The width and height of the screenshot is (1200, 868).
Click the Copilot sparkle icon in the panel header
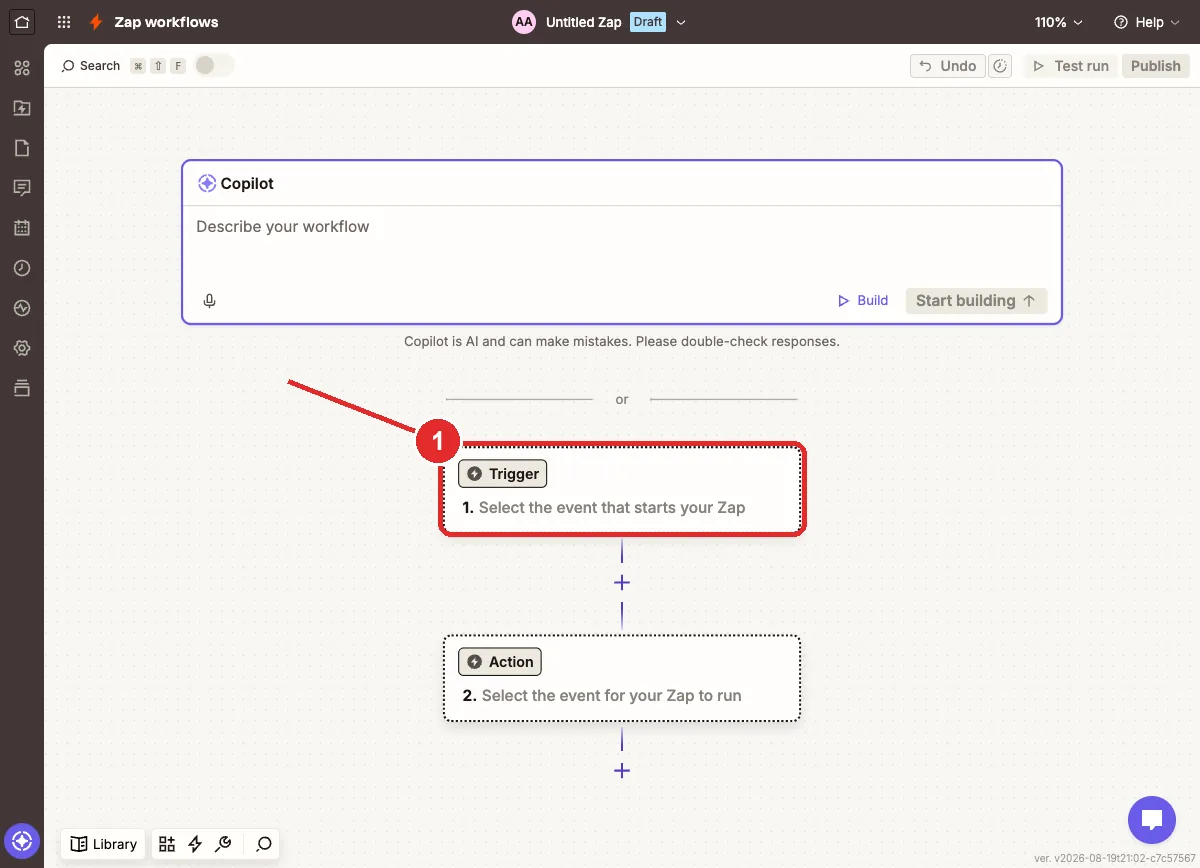[207, 184]
